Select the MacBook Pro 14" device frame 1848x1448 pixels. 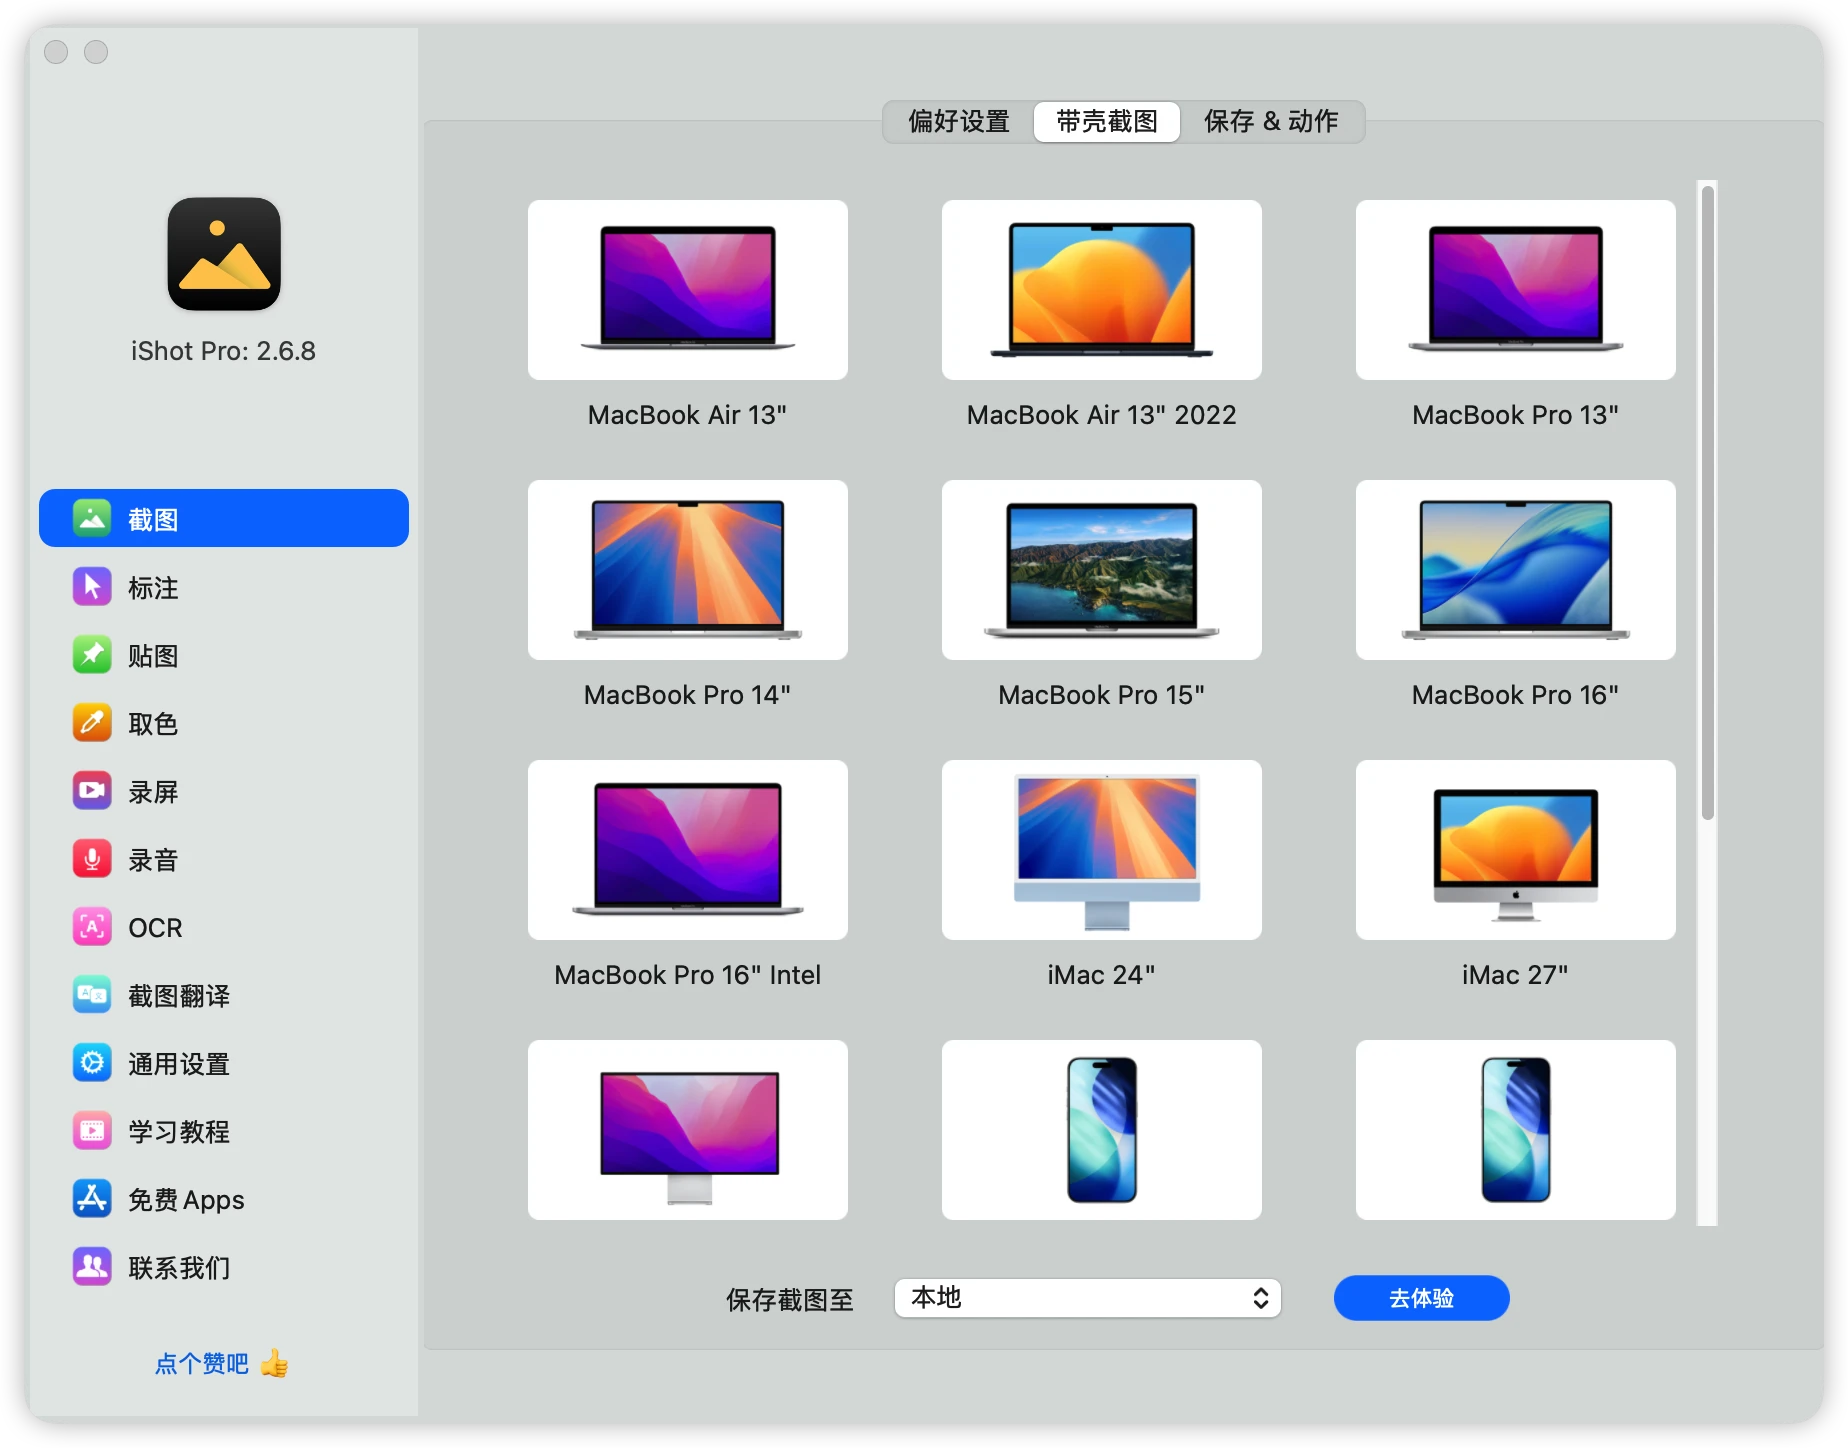[688, 570]
